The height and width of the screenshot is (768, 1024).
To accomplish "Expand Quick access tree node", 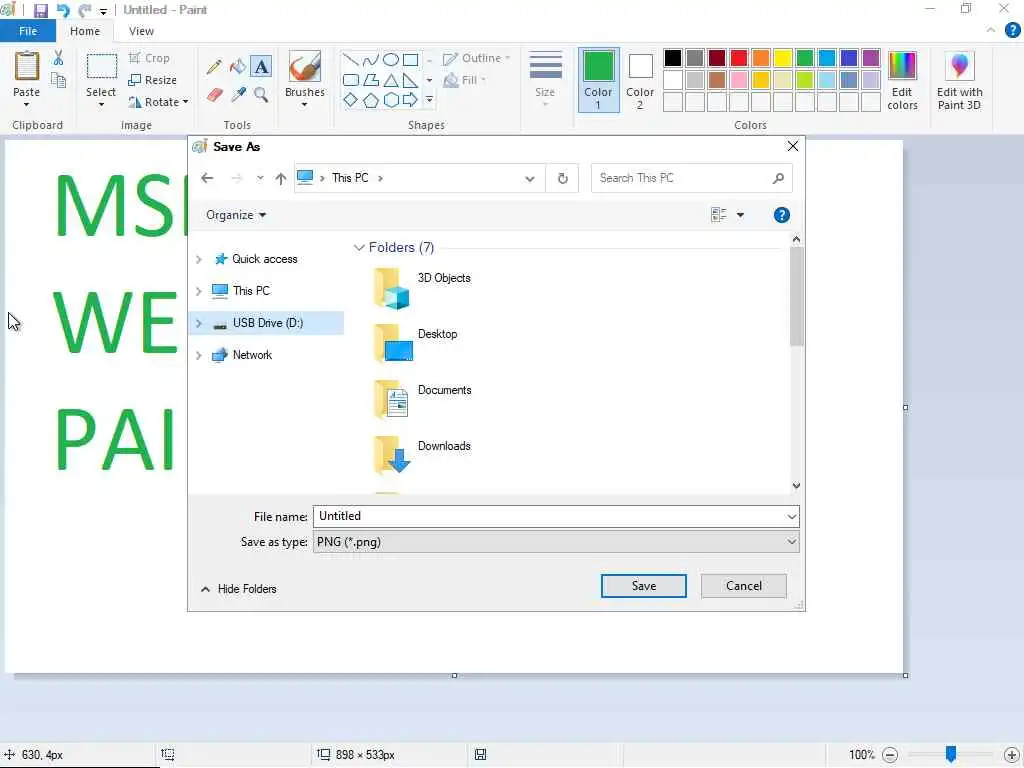I will (x=199, y=259).
